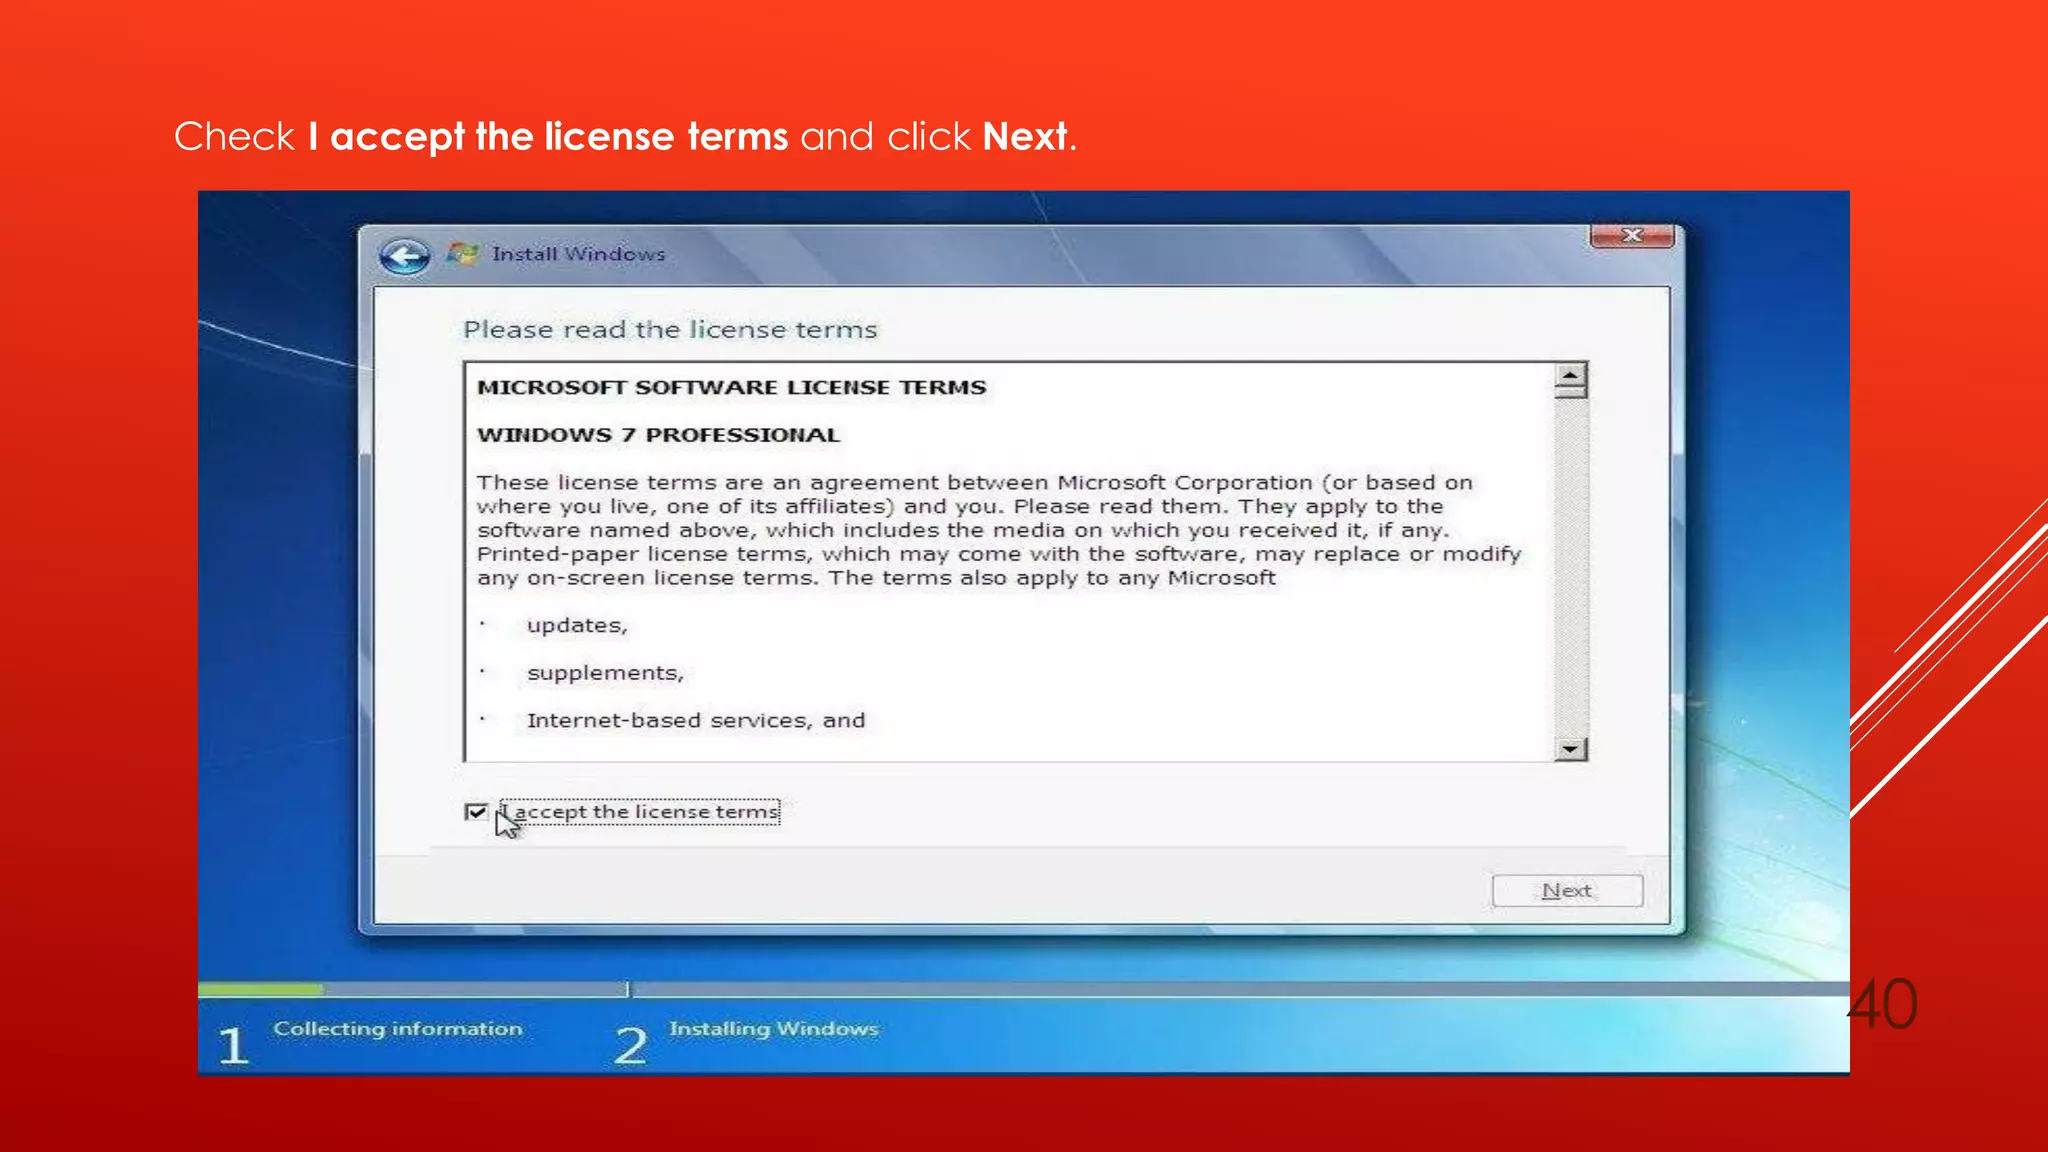
Task: Click the blue back arrow button
Action: click(x=405, y=257)
